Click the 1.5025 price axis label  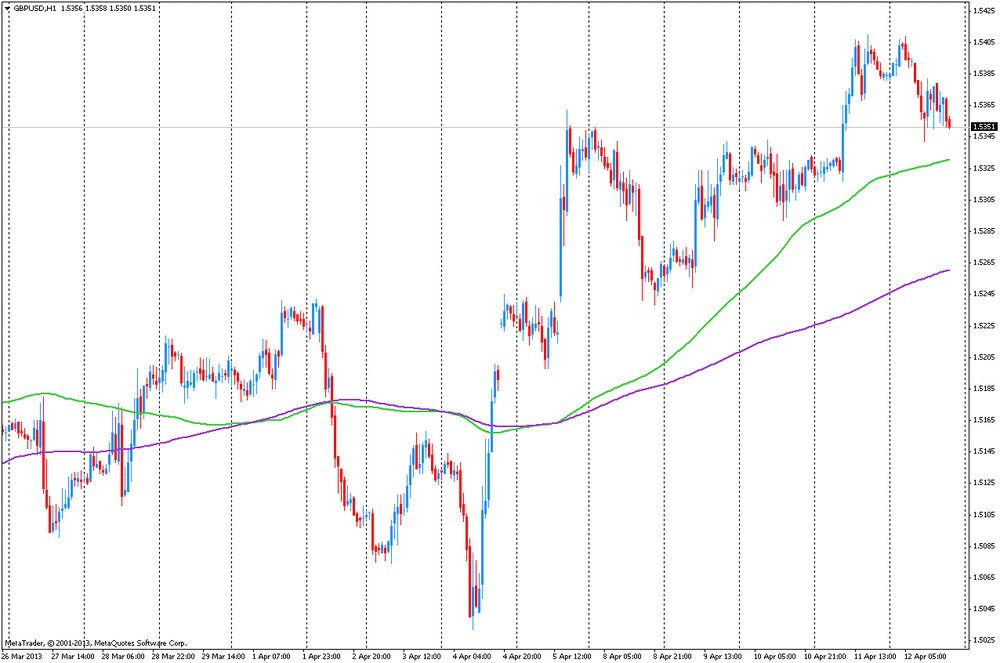985,640
